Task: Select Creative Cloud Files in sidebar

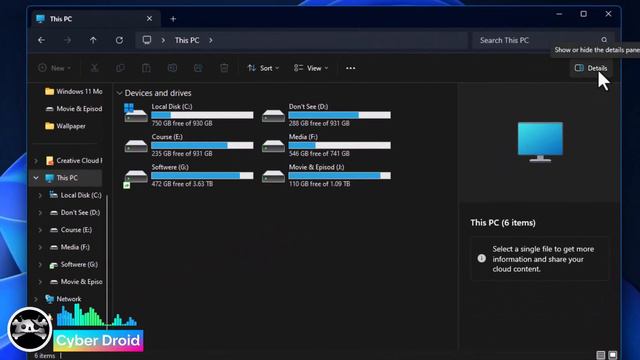Action: 73,161
